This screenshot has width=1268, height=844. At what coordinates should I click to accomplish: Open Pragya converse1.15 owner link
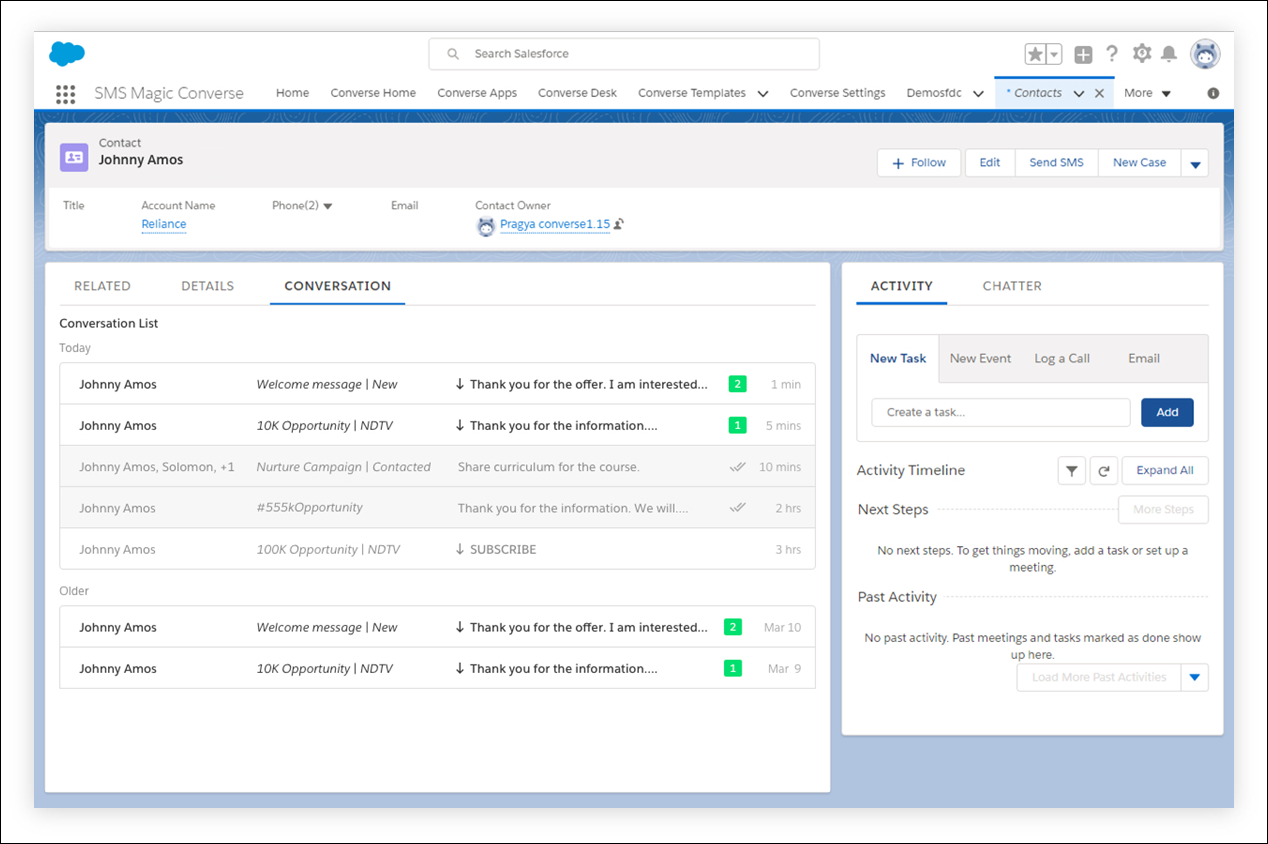[555, 224]
